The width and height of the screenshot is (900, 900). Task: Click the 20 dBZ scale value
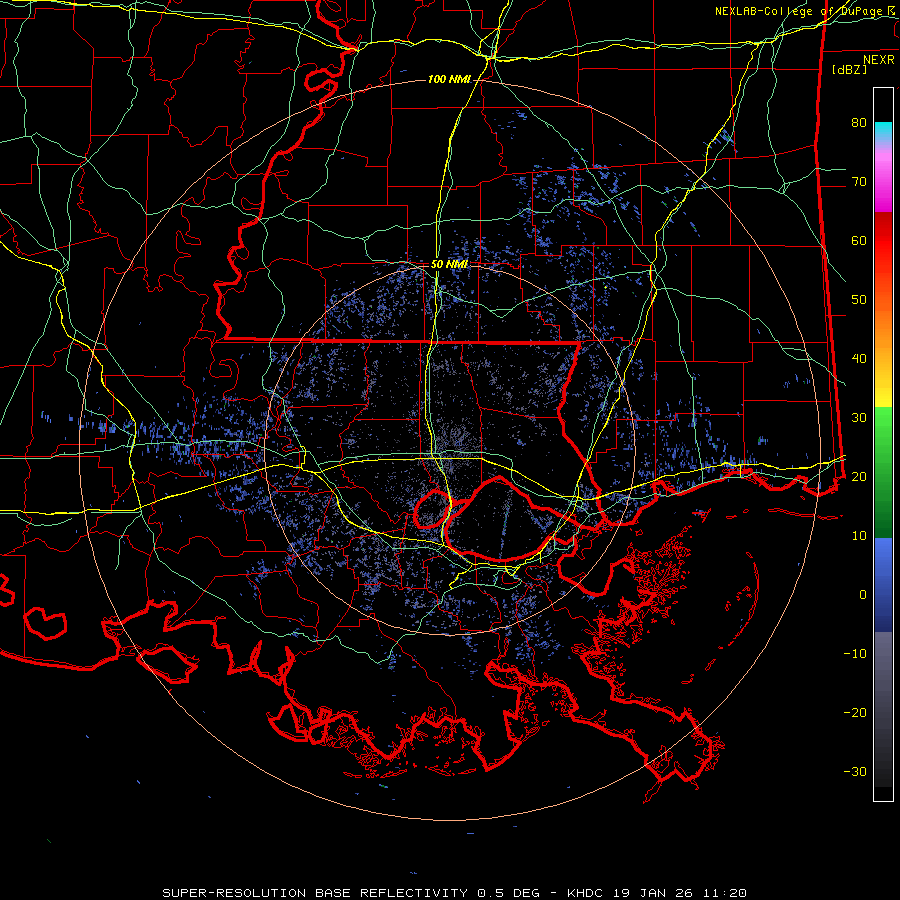click(859, 476)
